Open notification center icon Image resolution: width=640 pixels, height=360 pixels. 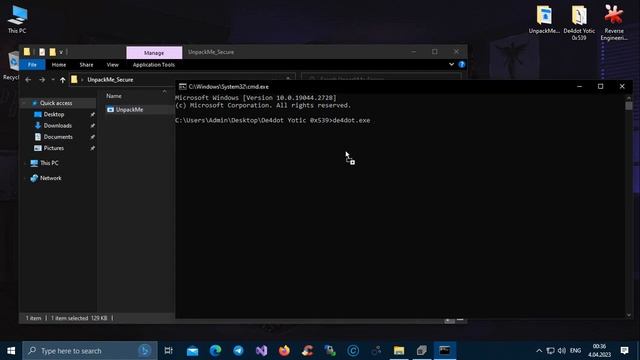(x=624, y=351)
